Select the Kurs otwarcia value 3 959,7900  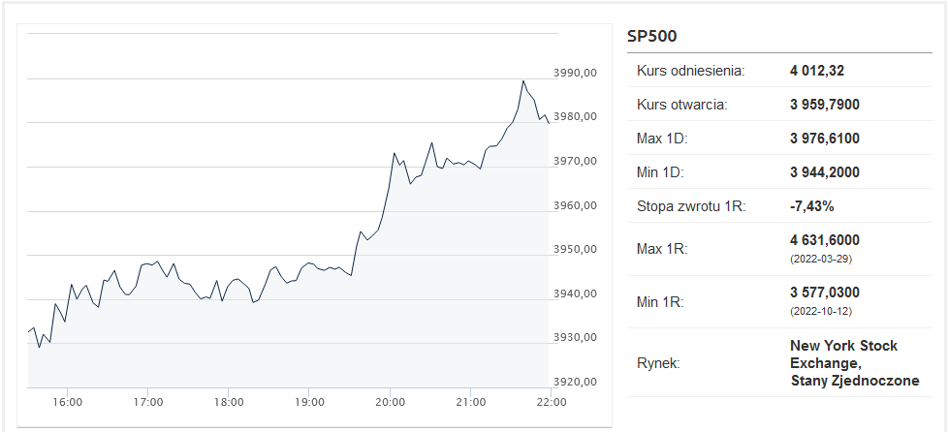(825, 105)
